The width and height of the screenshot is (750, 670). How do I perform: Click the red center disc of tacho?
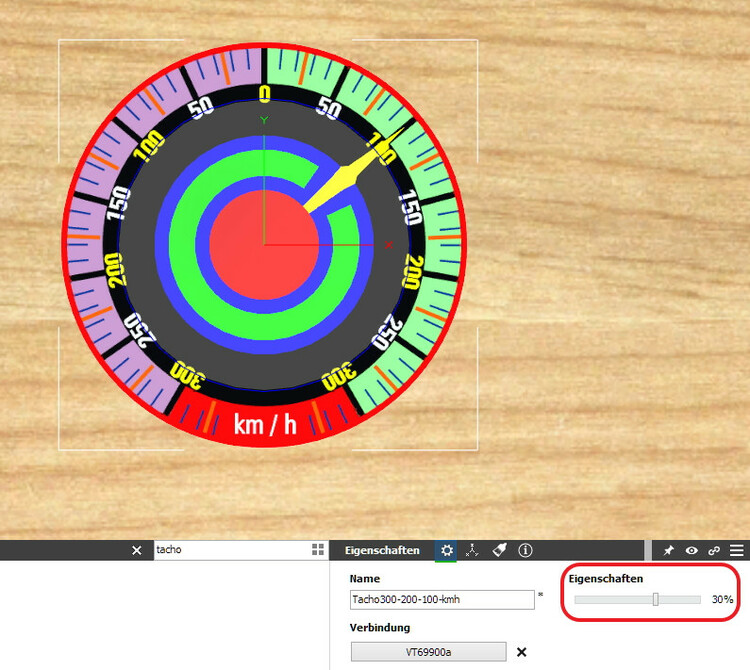pos(264,245)
